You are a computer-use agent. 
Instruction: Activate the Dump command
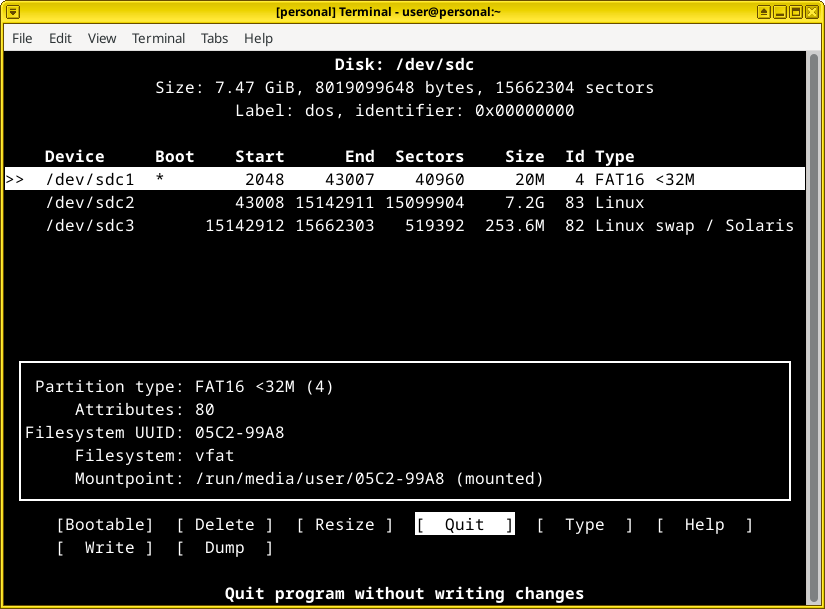224,547
